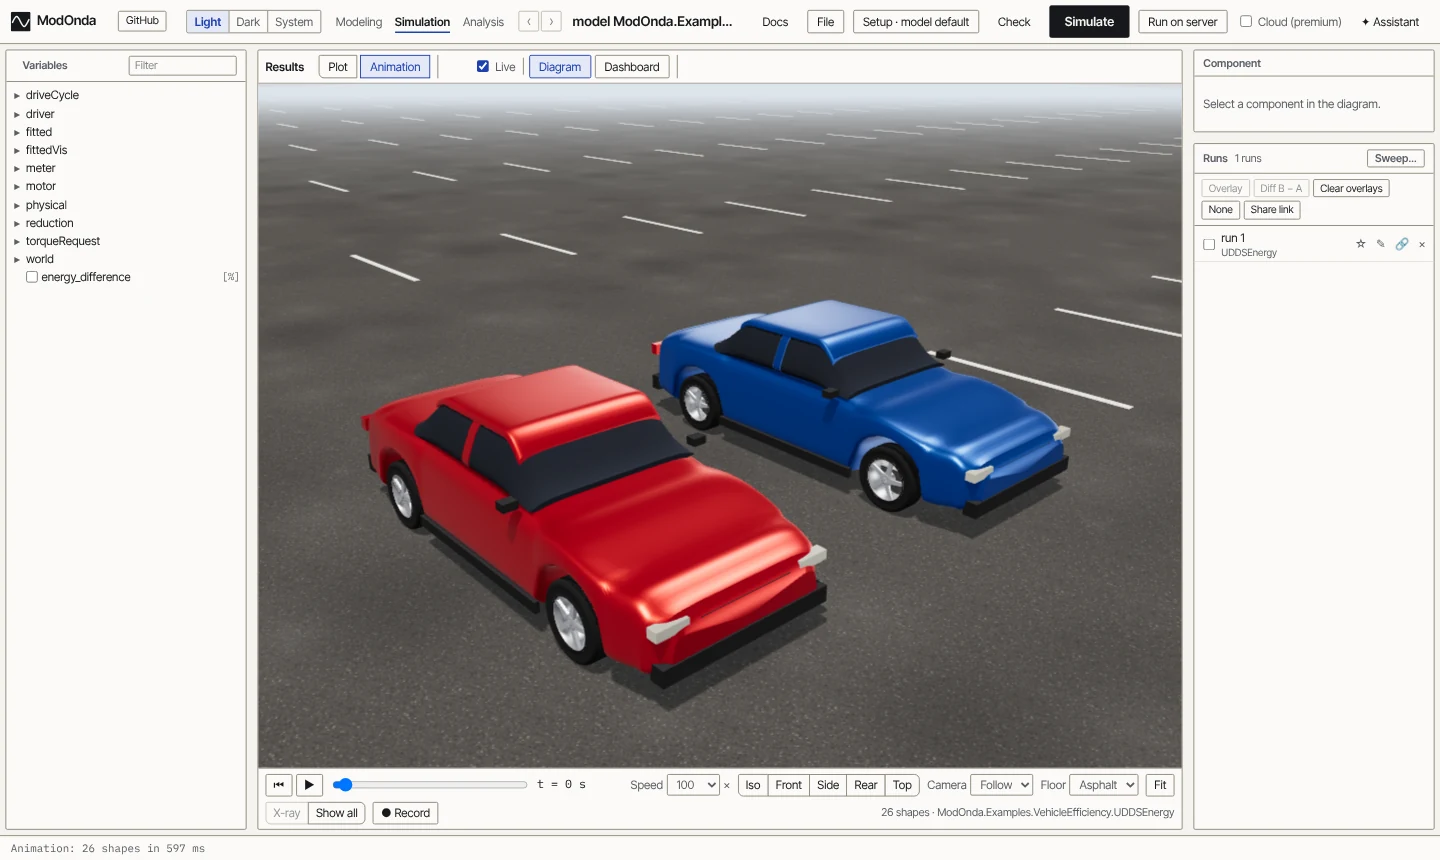This screenshot has width=1440, height=860.
Task: Expand the meter variable node
Action: (17, 168)
